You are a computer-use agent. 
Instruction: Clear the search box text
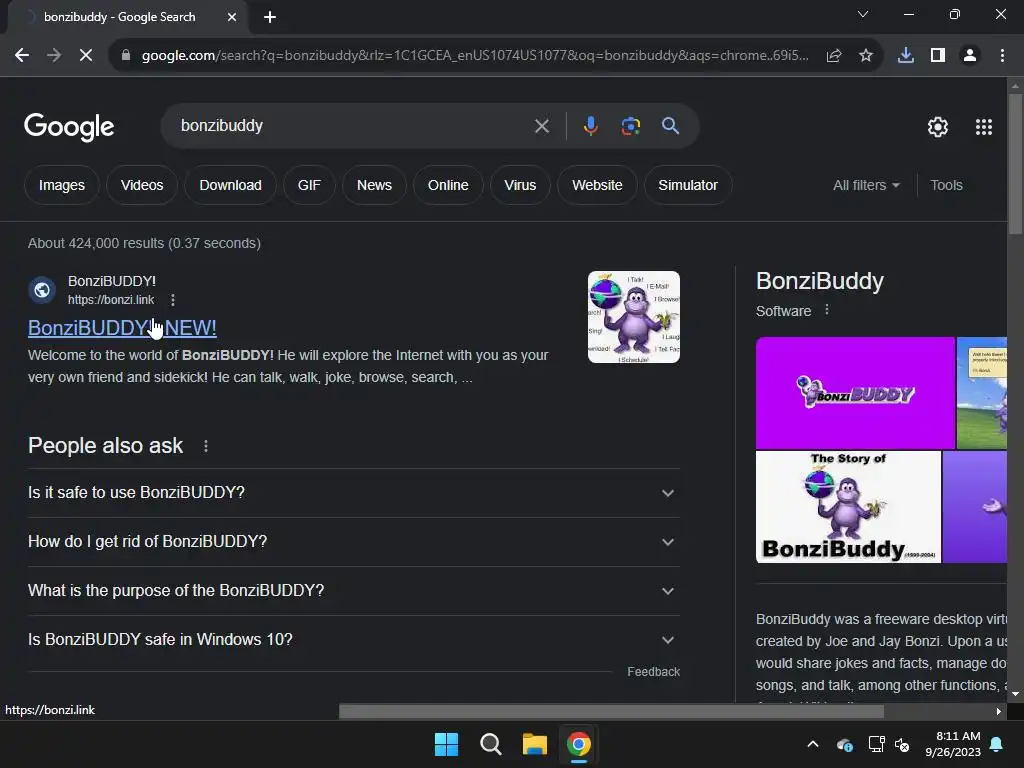(x=541, y=126)
